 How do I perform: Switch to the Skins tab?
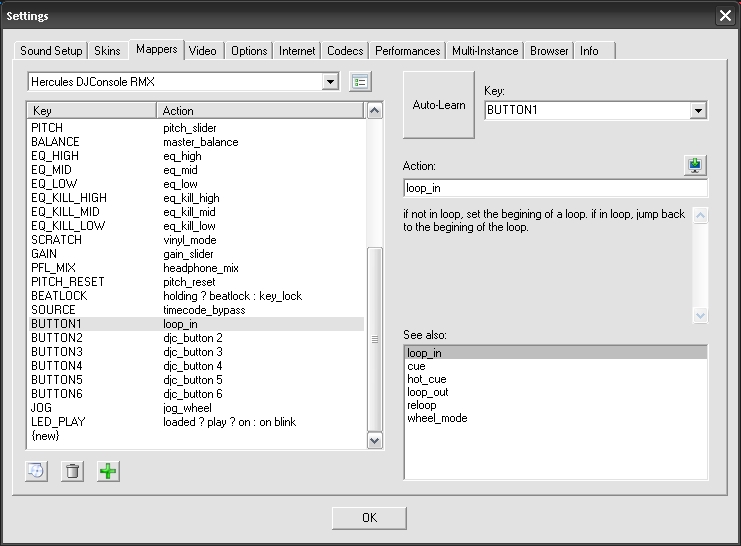click(x=107, y=51)
